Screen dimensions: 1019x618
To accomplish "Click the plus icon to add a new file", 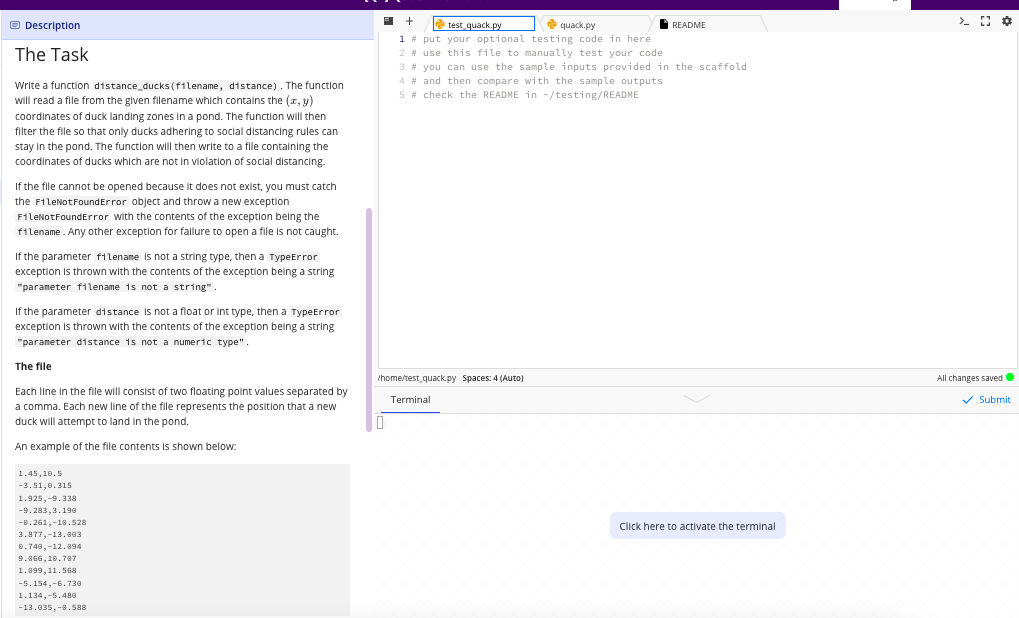I will (409, 21).
